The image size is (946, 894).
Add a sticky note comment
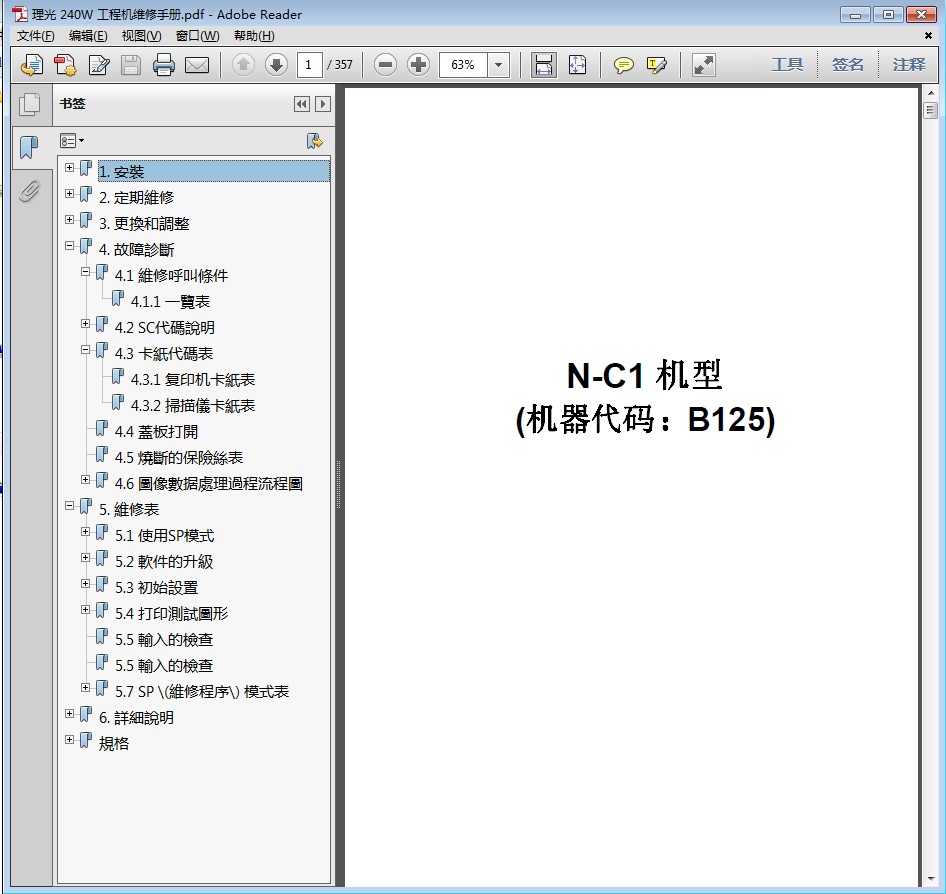click(x=623, y=65)
